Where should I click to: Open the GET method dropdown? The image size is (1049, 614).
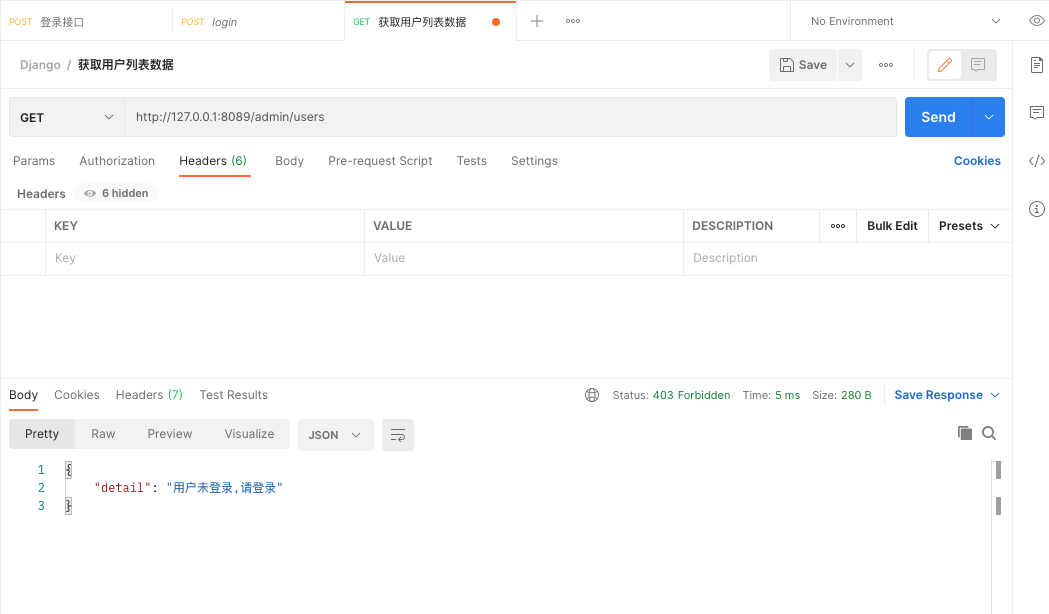click(67, 117)
